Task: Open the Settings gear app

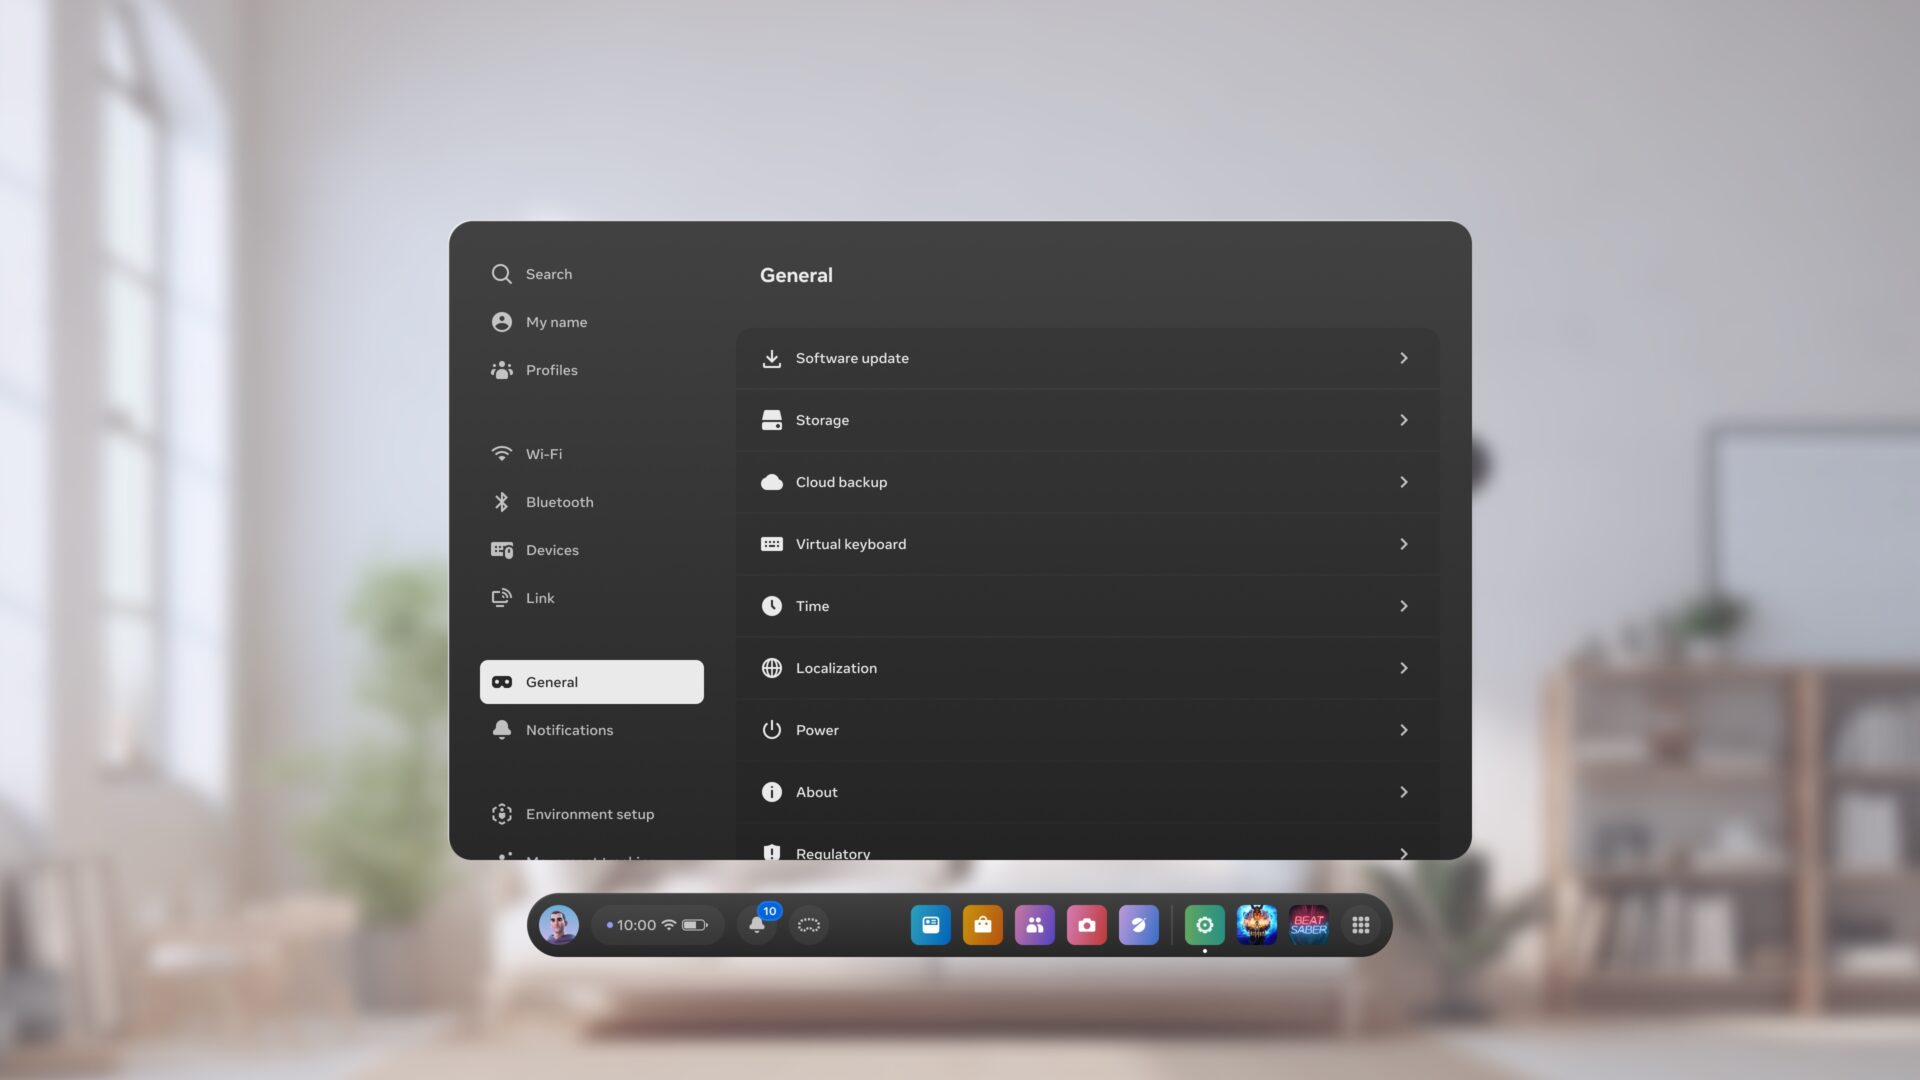Action: (x=1203, y=924)
